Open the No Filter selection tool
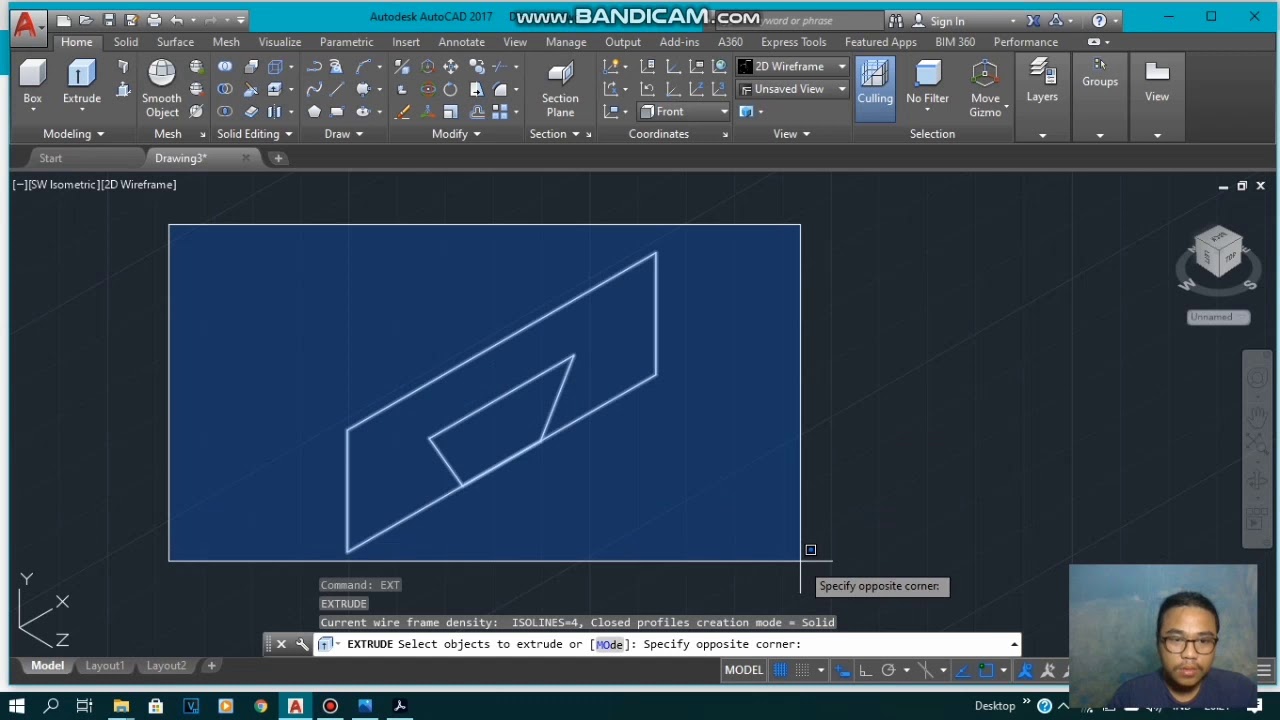The image size is (1280, 720). [927, 82]
